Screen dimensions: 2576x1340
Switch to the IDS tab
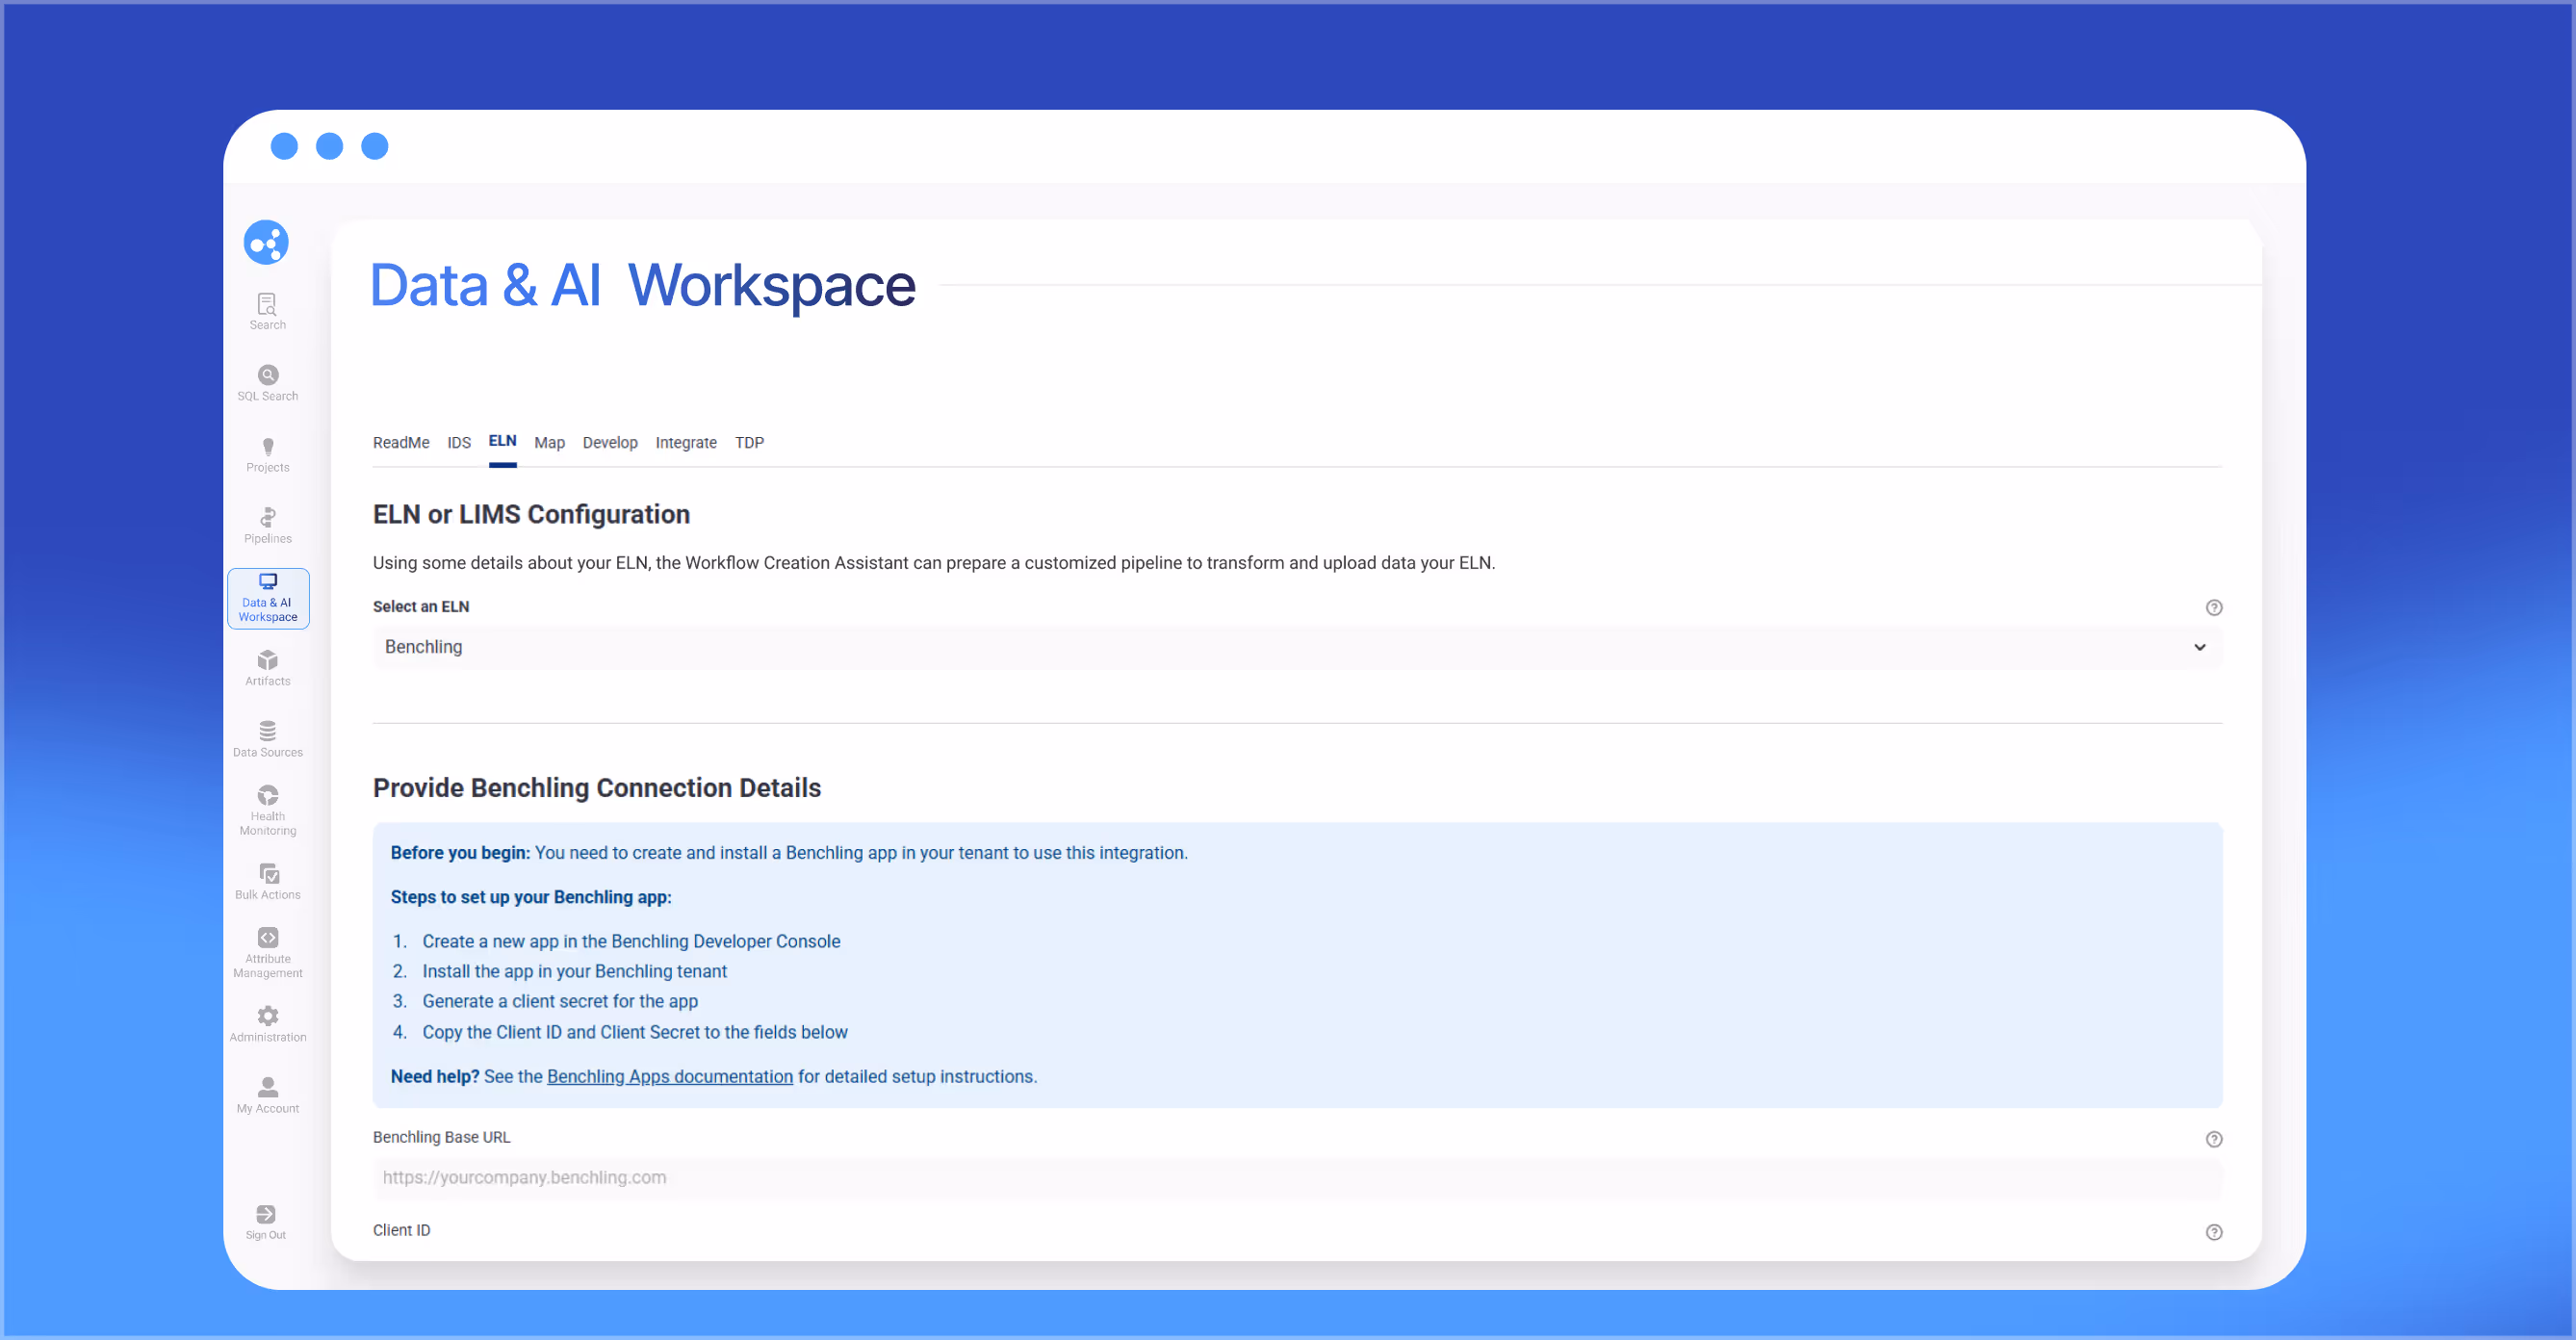coord(458,442)
